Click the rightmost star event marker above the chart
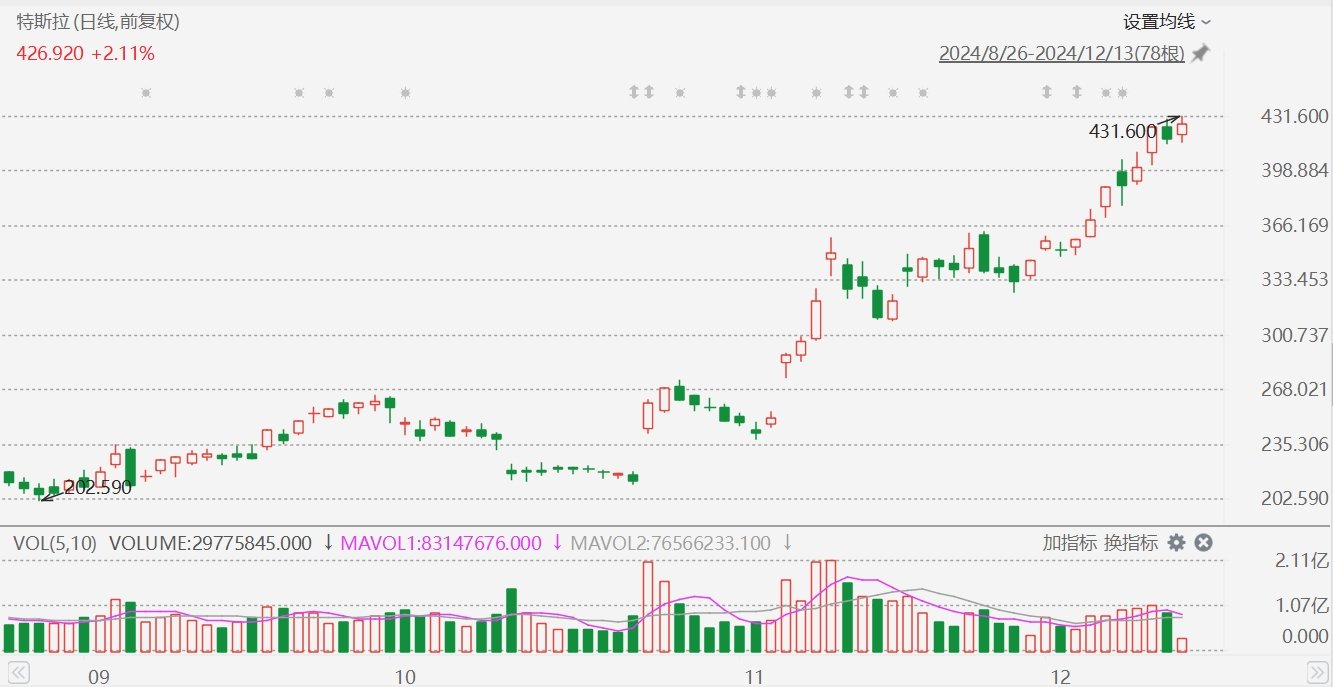Screen dimensions: 1333x687 tap(1122, 93)
